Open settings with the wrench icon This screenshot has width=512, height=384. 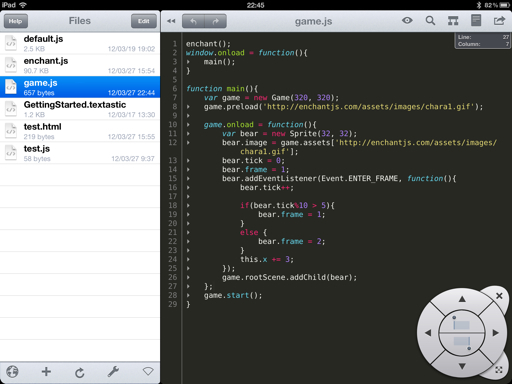pos(113,372)
